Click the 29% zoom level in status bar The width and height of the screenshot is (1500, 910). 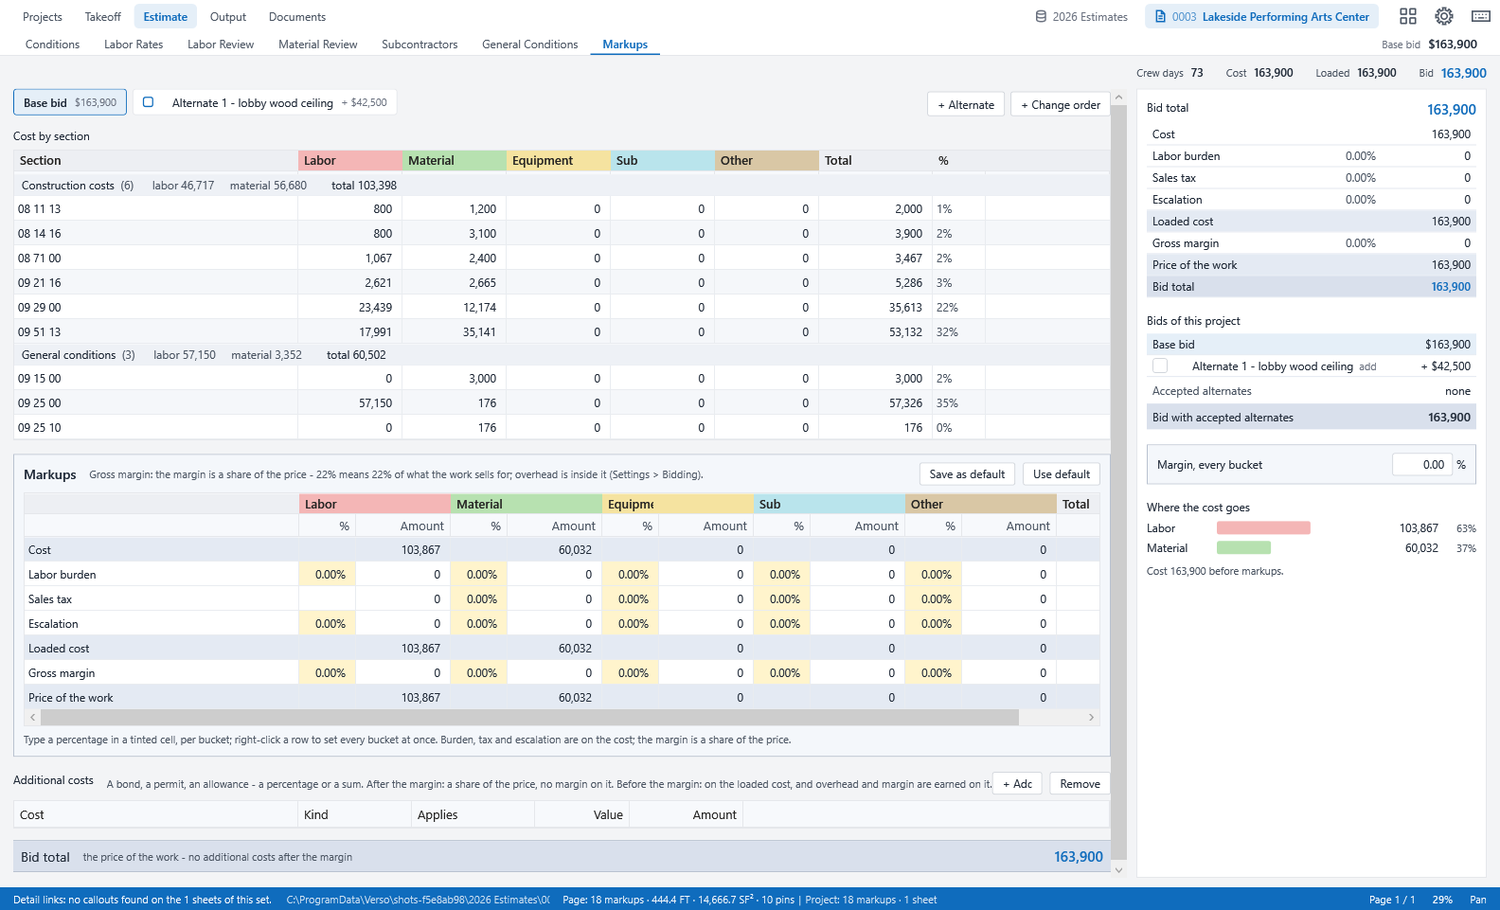(1442, 900)
